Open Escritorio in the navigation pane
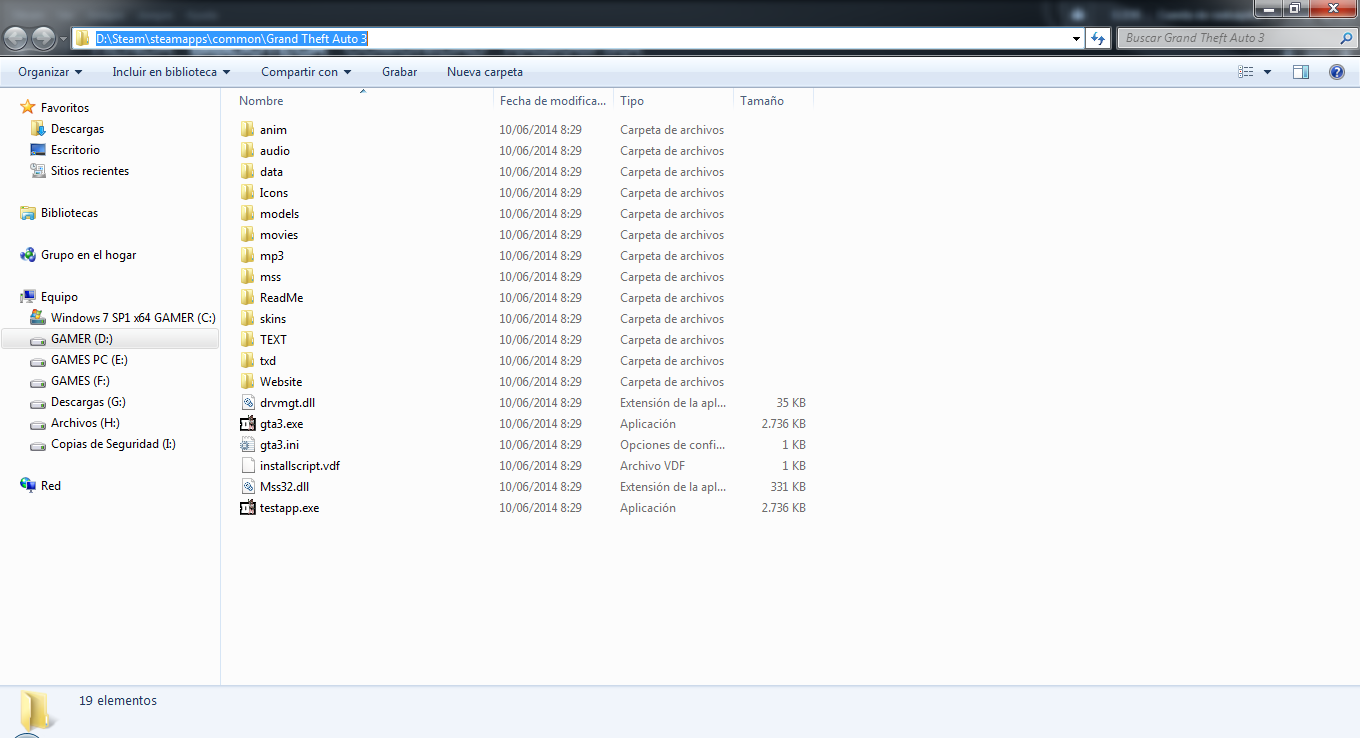Viewport: 1360px width, 738px height. tap(75, 150)
